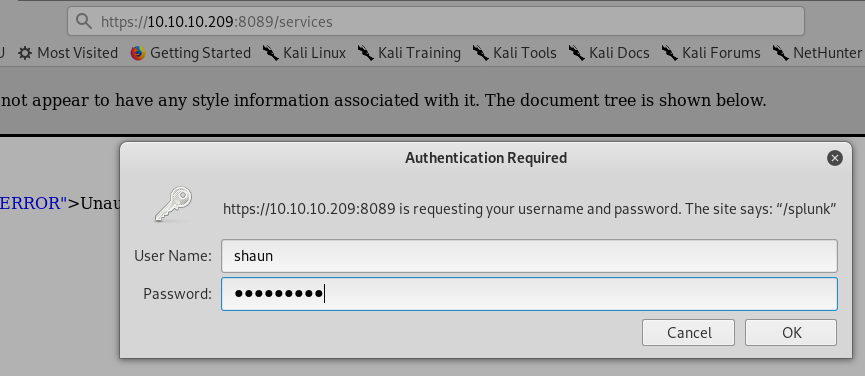Click the 'User Name:' label

click(x=173, y=256)
